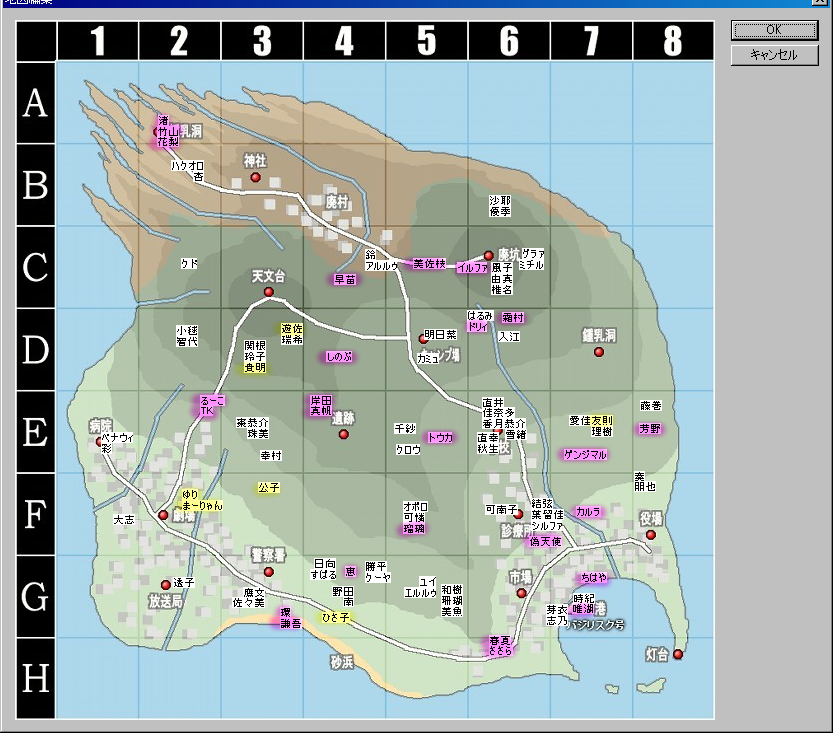Viewport: 833px width, 733px height.
Task: Click the キャンセル button
Action: 774,55
